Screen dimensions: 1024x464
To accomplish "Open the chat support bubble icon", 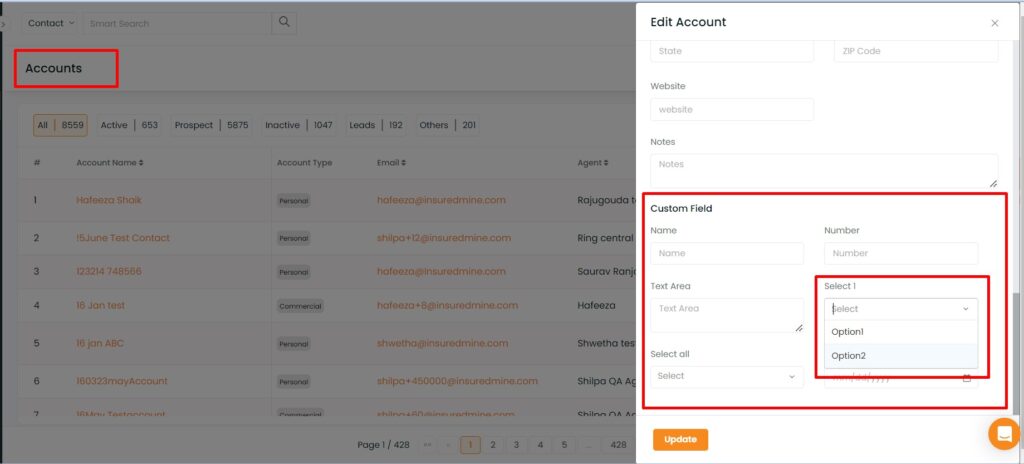I will [1003, 433].
